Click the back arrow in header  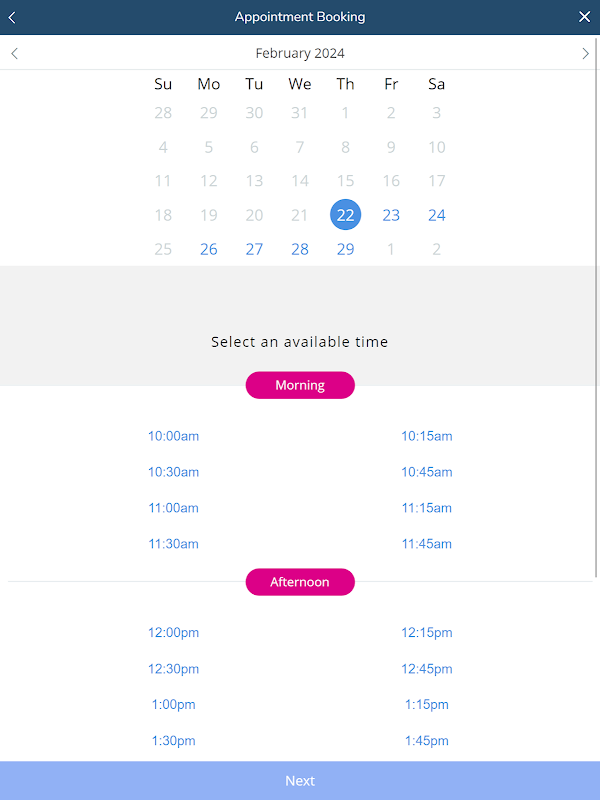[x=12, y=17]
